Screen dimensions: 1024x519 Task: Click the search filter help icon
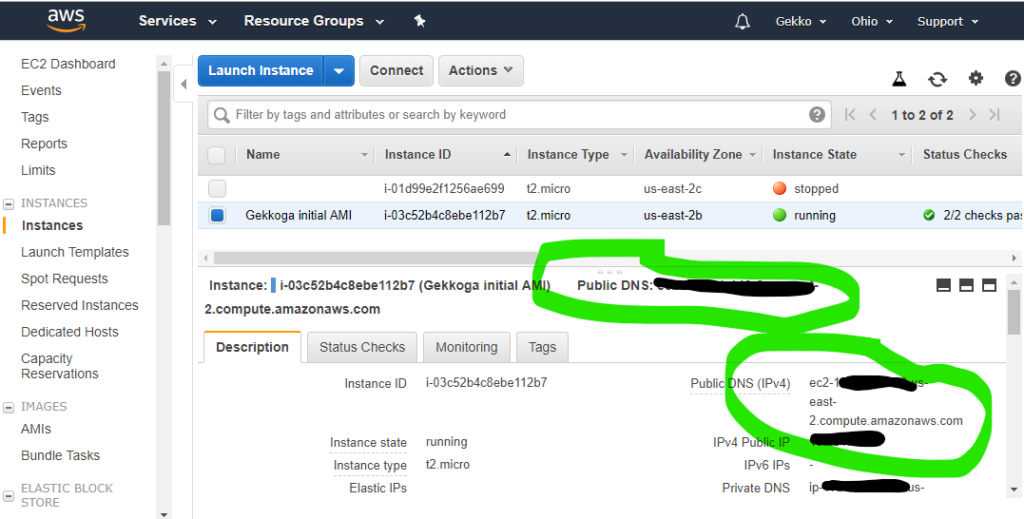(x=816, y=115)
